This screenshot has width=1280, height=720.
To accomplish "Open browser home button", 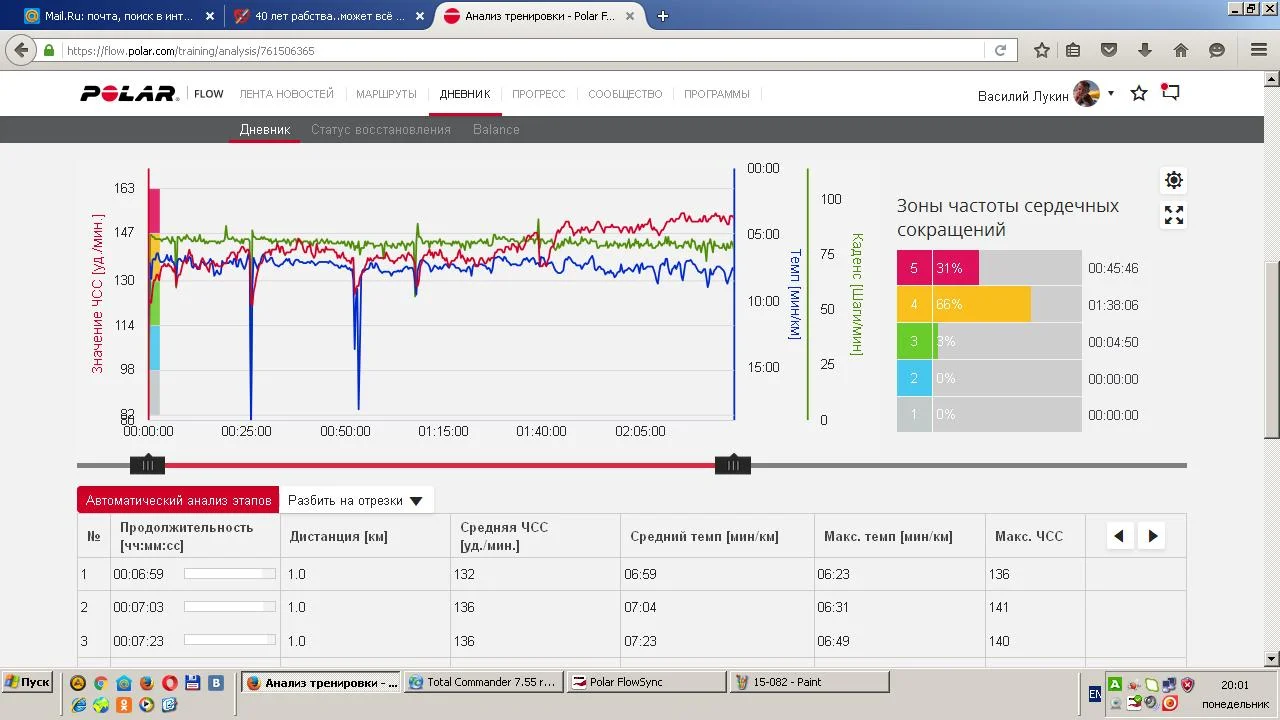I will (1181, 50).
